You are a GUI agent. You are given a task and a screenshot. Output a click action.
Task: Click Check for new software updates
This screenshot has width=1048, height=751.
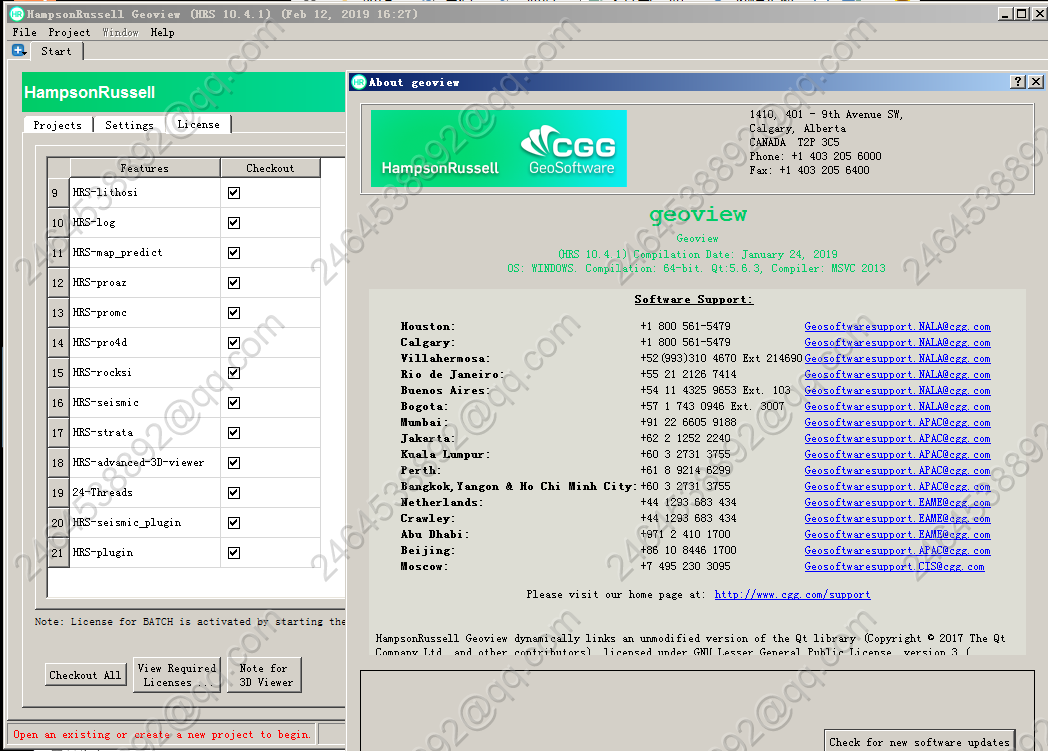click(x=919, y=742)
